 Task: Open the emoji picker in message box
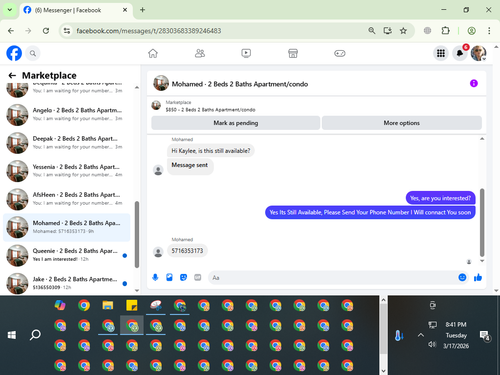(x=462, y=277)
